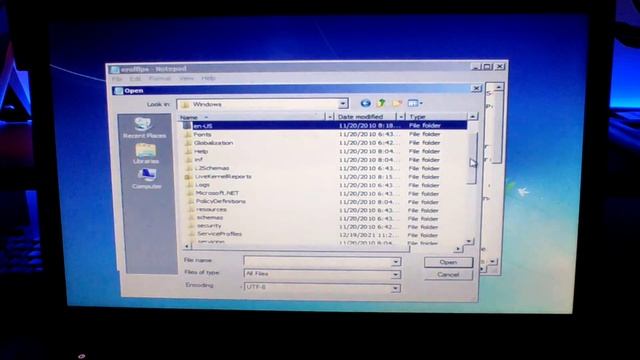Click the Microsoft.NET folder name
The height and width of the screenshot is (360, 640).
coord(217,193)
